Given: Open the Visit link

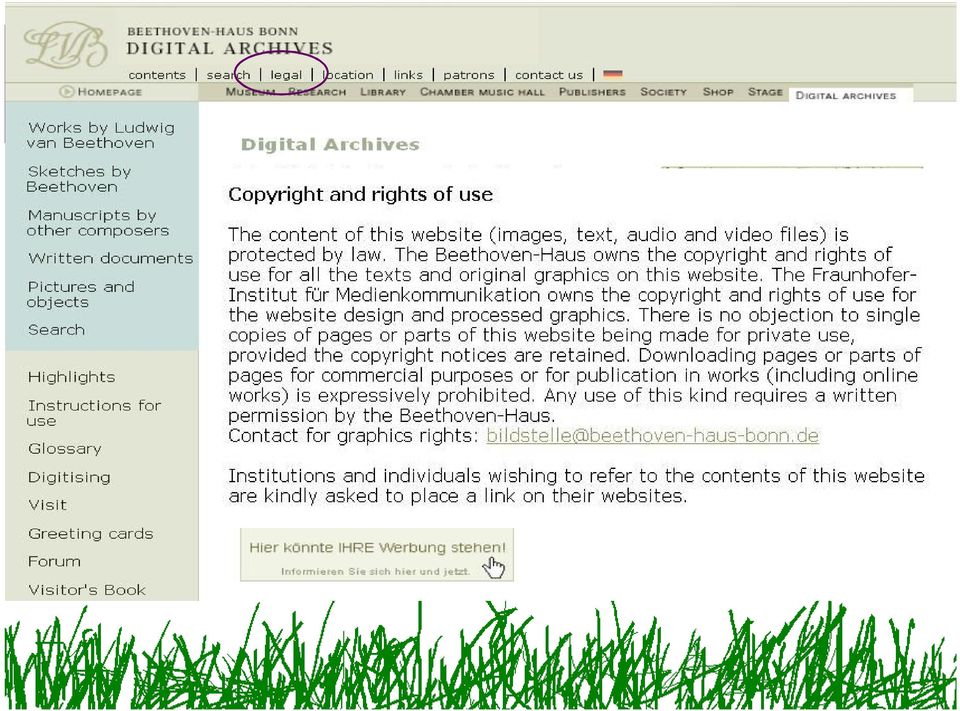Looking at the screenshot, I should [47, 505].
